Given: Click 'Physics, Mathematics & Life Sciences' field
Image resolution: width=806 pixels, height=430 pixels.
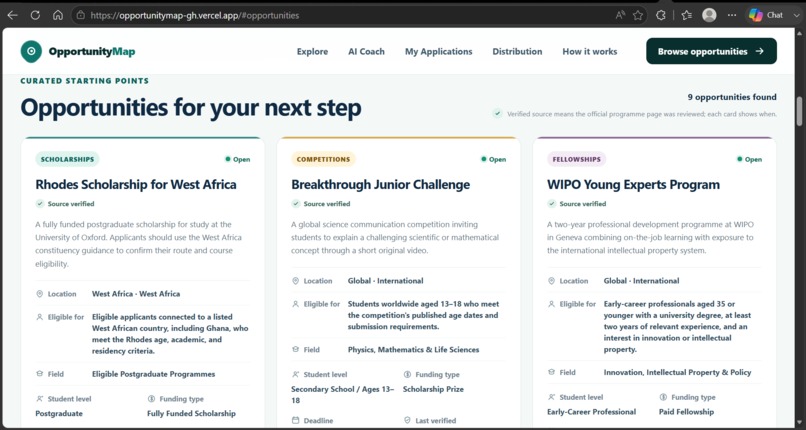Looking at the screenshot, I should pos(413,349).
